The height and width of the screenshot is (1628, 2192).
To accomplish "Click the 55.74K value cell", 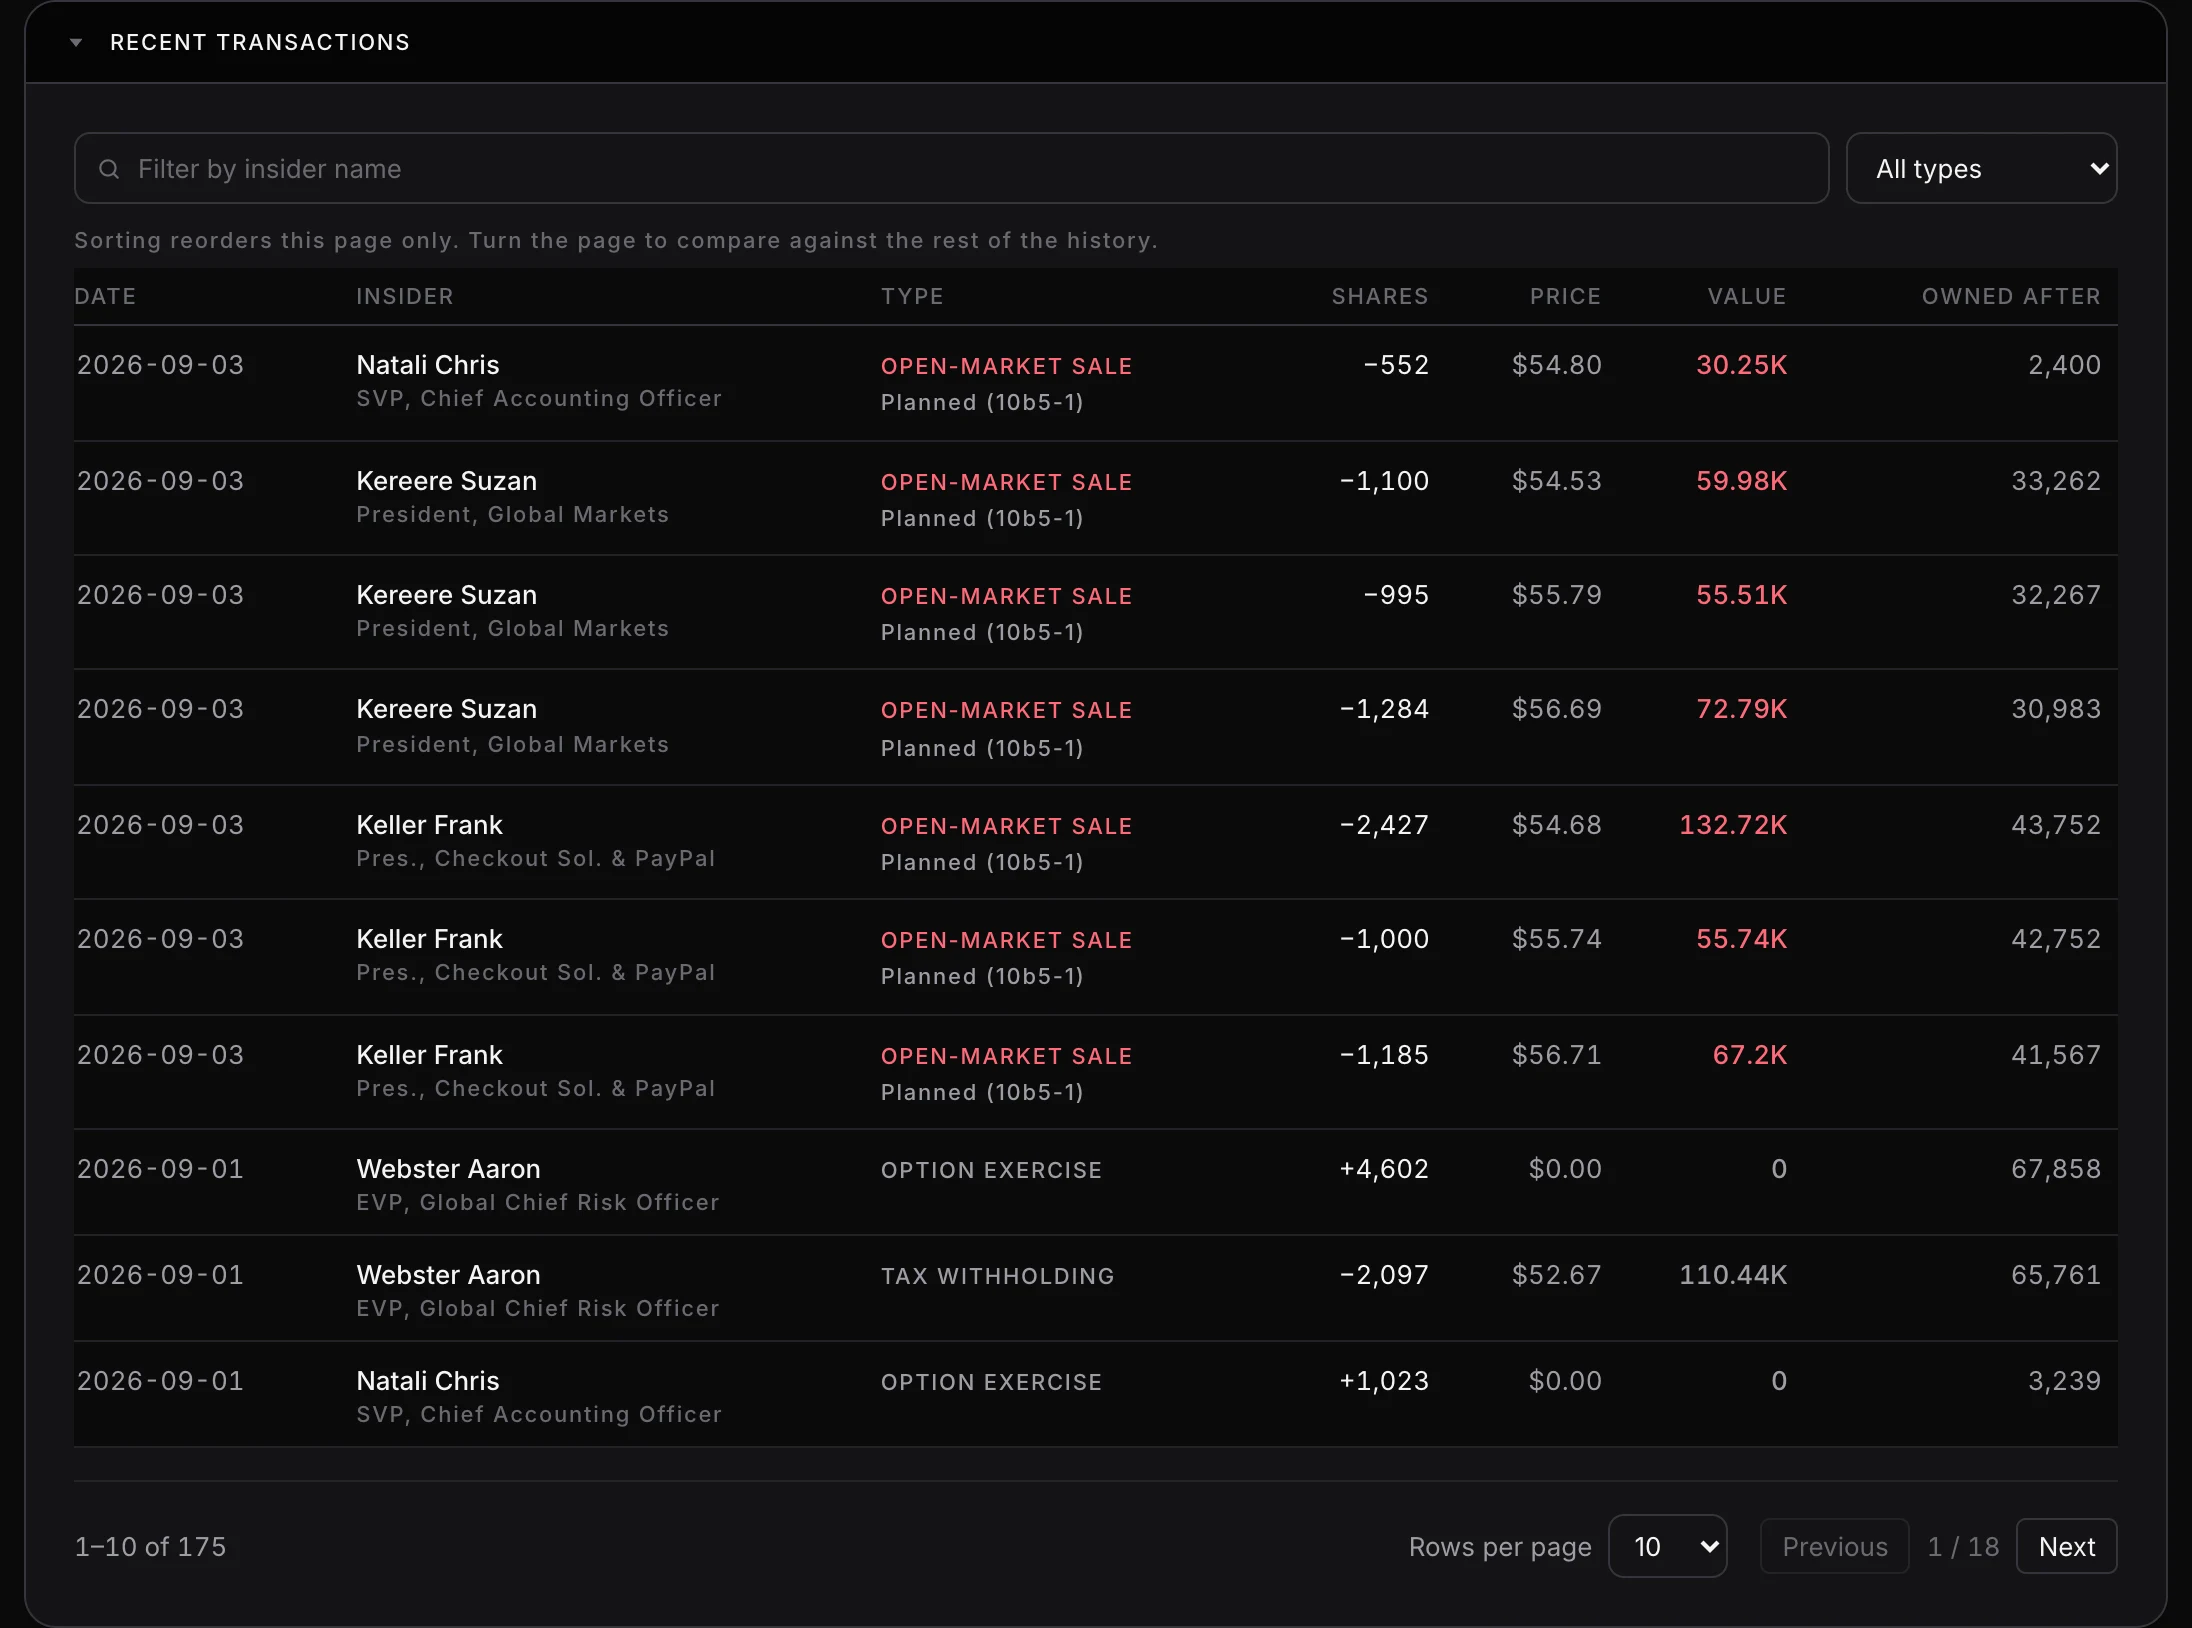I will coord(1741,939).
